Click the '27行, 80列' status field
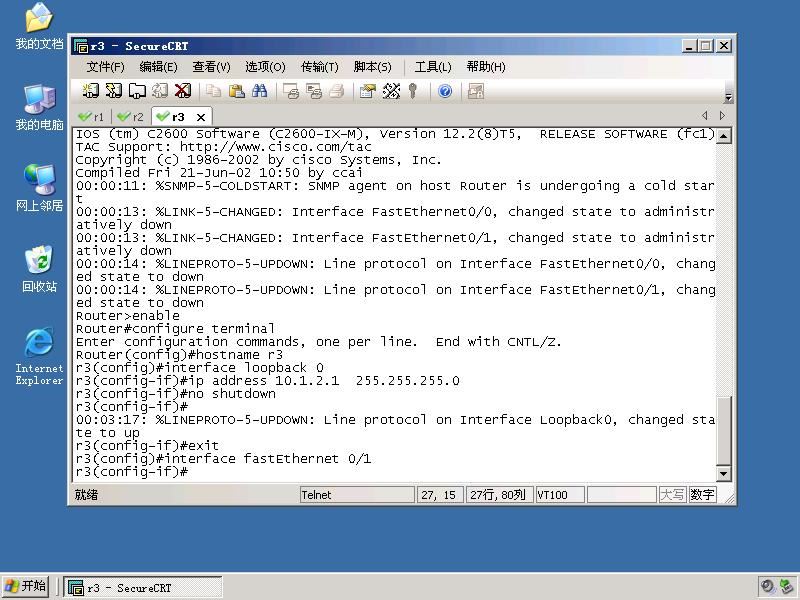800x600 pixels. (x=499, y=495)
